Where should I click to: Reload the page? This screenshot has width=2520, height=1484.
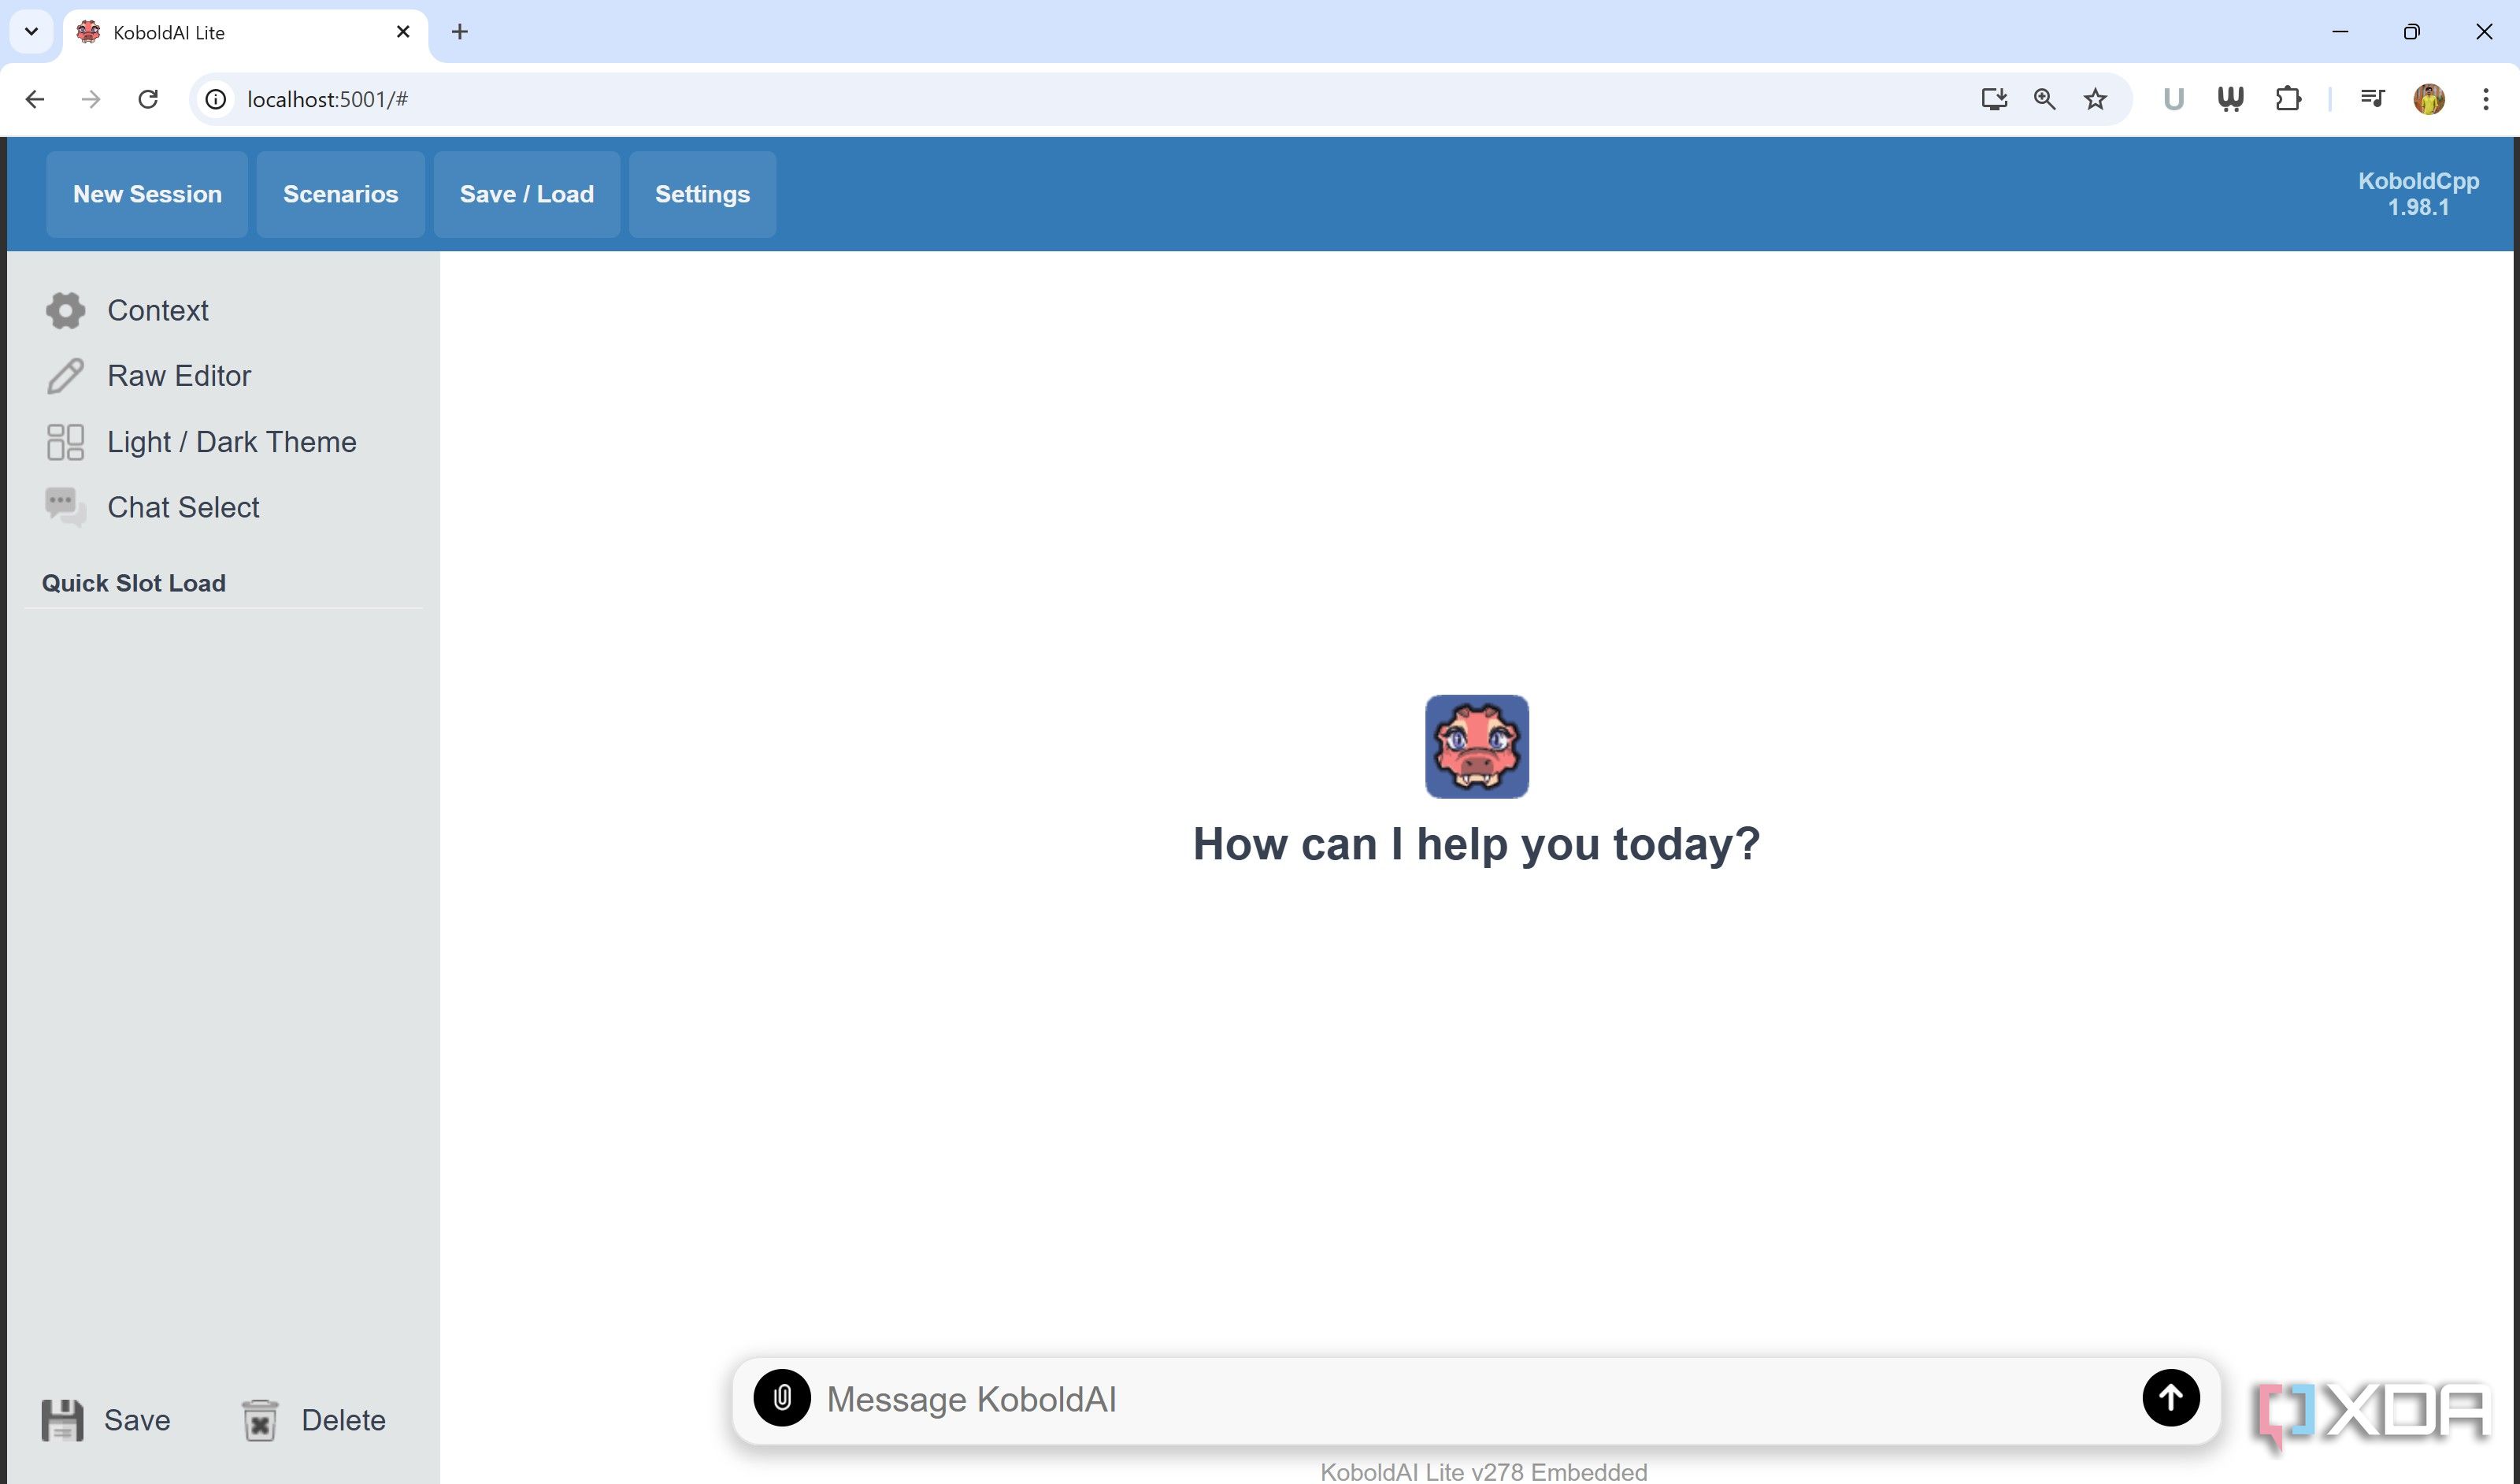click(x=148, y=99)
